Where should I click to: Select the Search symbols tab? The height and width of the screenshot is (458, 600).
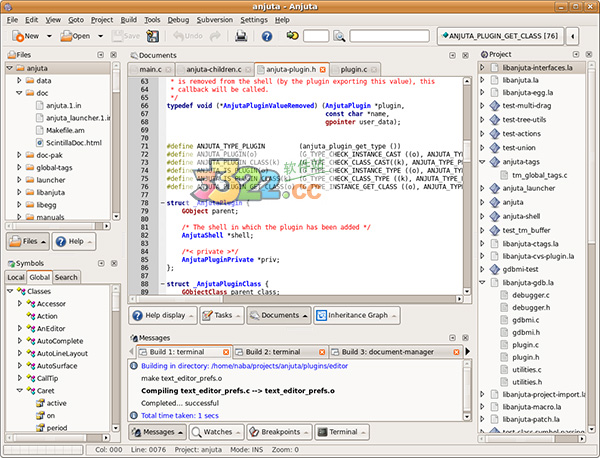[66, 277]
